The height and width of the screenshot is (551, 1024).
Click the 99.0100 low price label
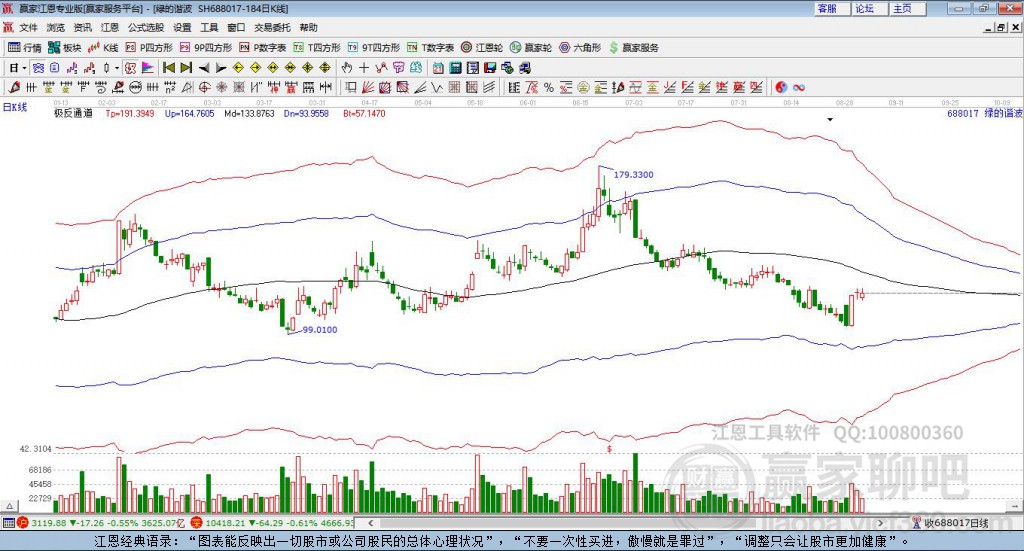pos(319,330)
